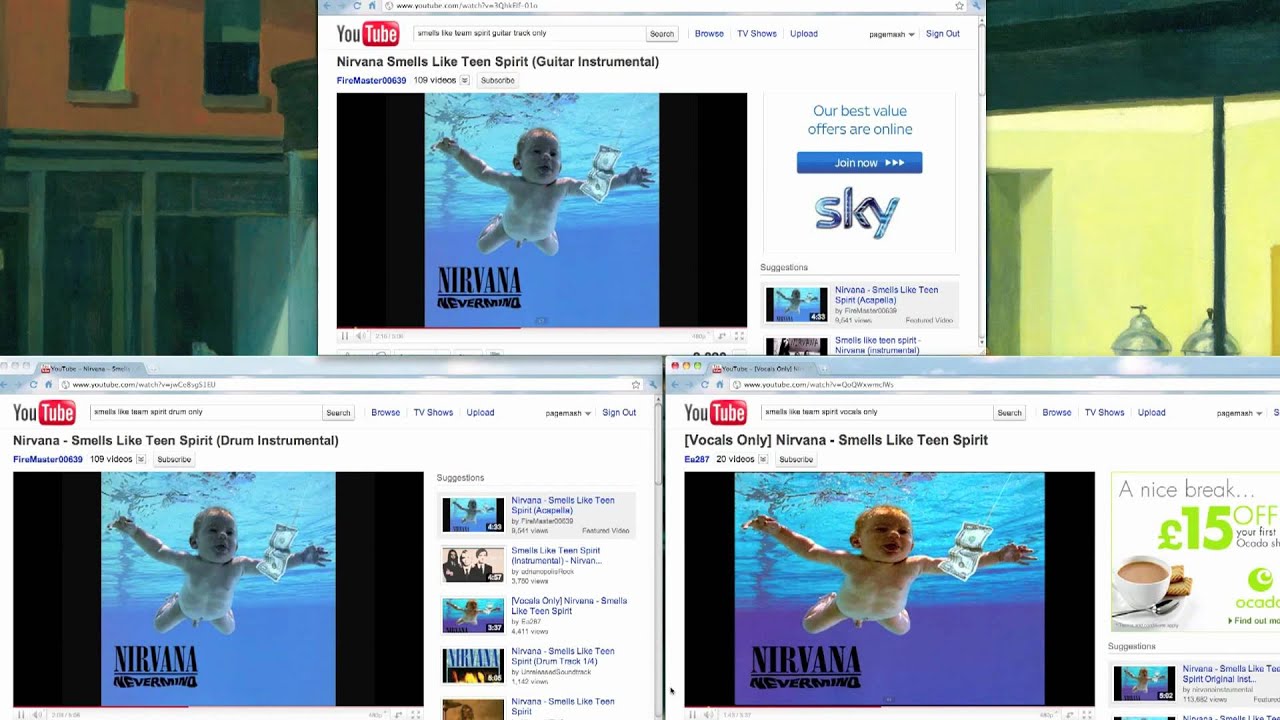Pause the Guitar Instrumental video
1280x720 pixels.
345,336
